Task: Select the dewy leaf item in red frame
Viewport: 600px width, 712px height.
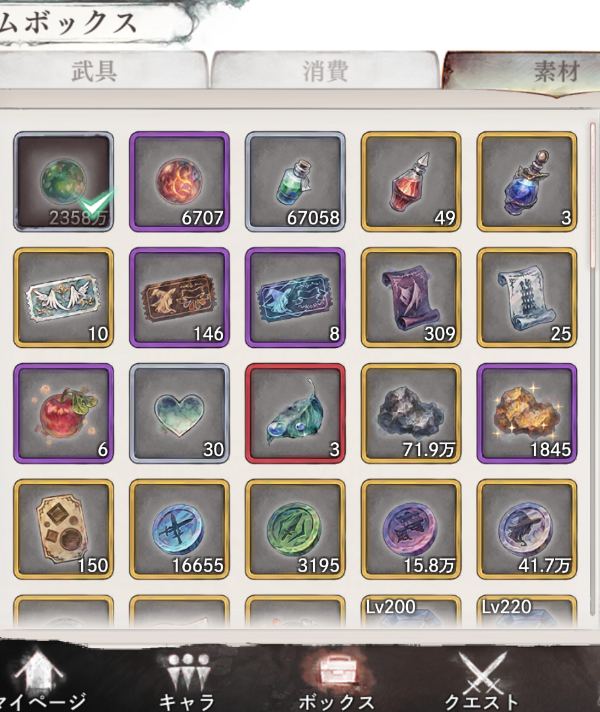Action: click(295, 413)
